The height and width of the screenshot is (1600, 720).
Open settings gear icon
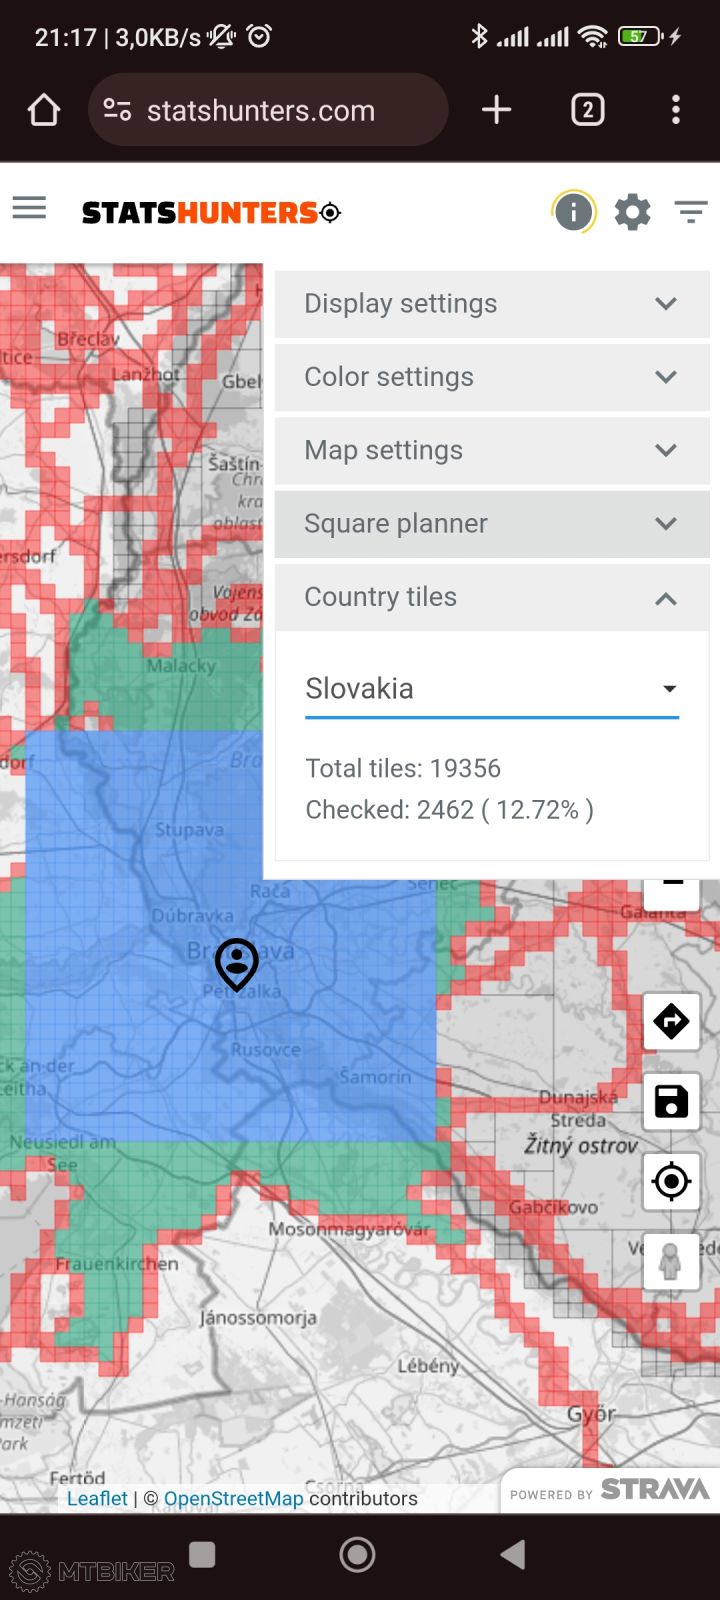pyautogui.click(x=632, y=212)
